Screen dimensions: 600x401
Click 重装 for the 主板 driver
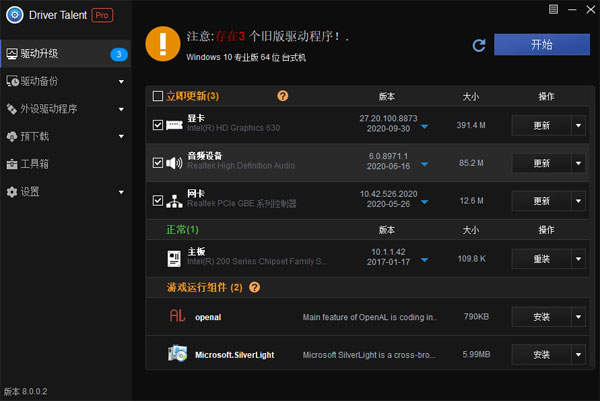[x=541, y=259]
